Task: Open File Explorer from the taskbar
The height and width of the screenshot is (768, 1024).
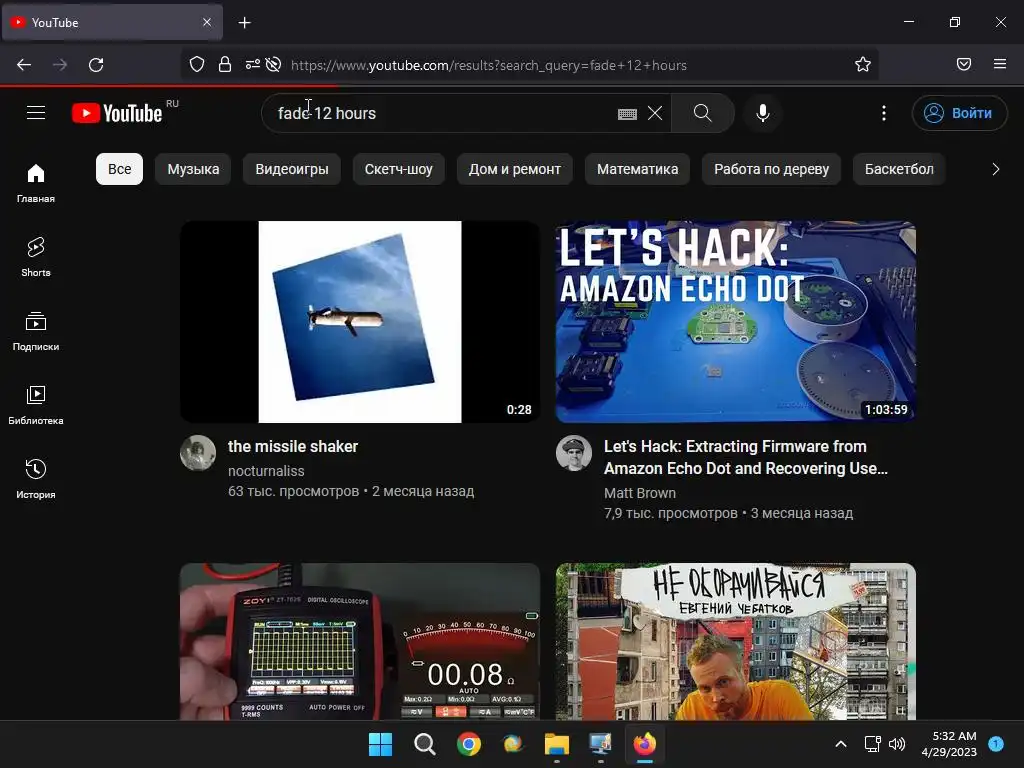Action: pos(556,744)
